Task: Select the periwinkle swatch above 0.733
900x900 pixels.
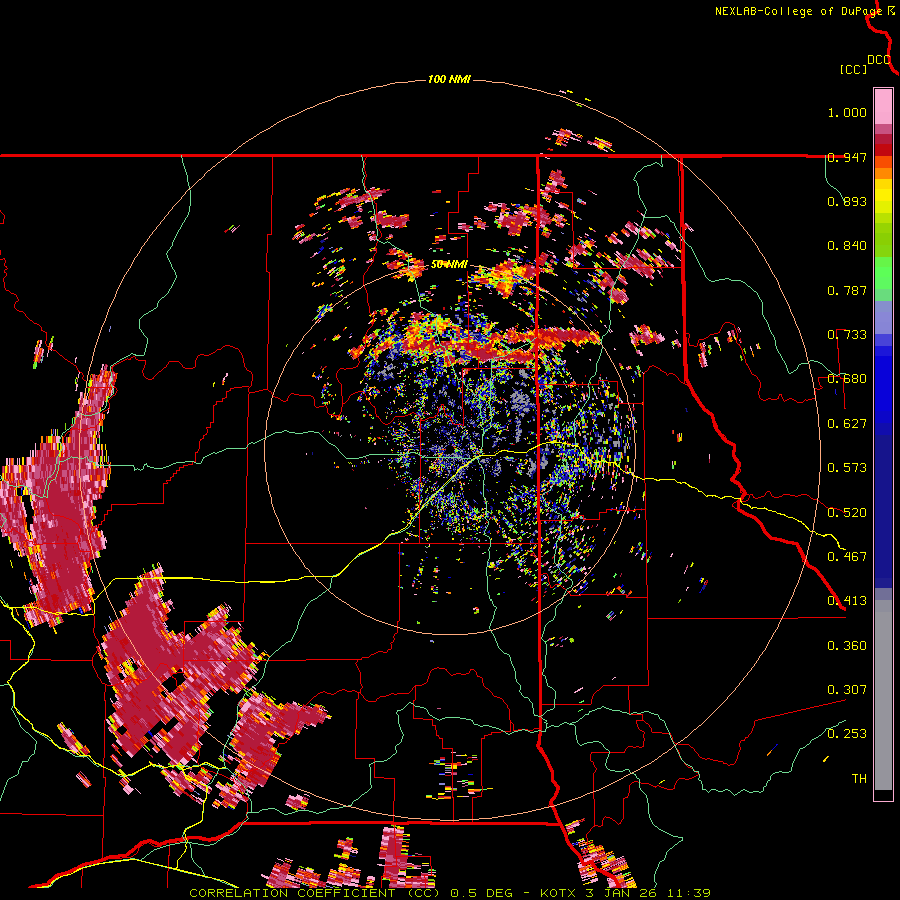Action: (883, 317)
